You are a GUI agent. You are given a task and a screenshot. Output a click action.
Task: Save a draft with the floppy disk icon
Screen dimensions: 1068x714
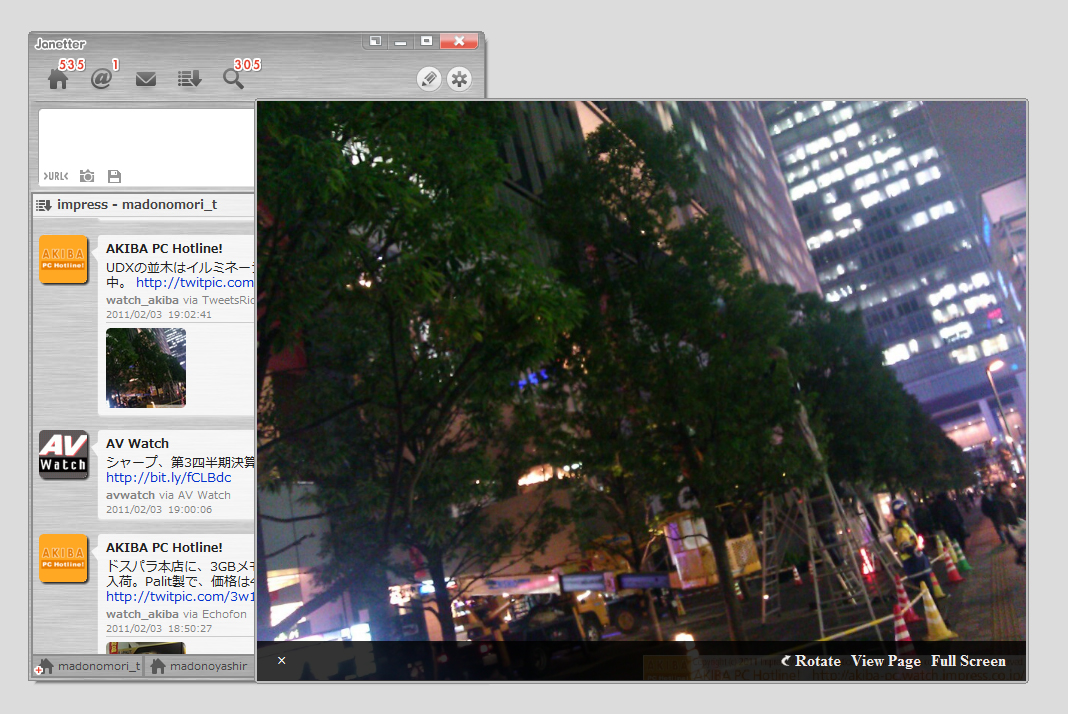coord(114,176)
